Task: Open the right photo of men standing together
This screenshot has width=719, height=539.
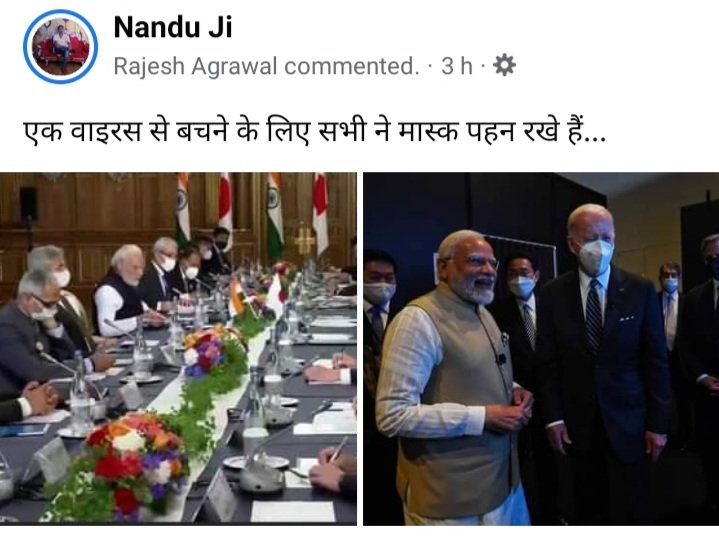Action: [541, 349]
